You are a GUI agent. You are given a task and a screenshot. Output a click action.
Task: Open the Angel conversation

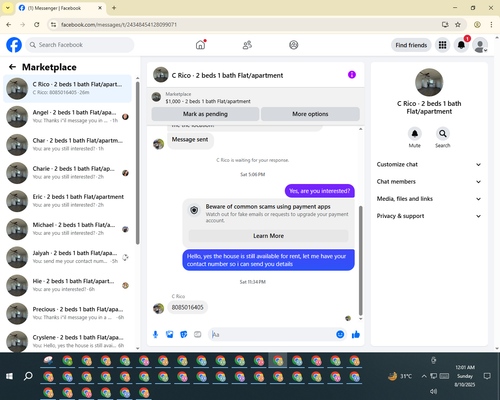coord(67,117)
